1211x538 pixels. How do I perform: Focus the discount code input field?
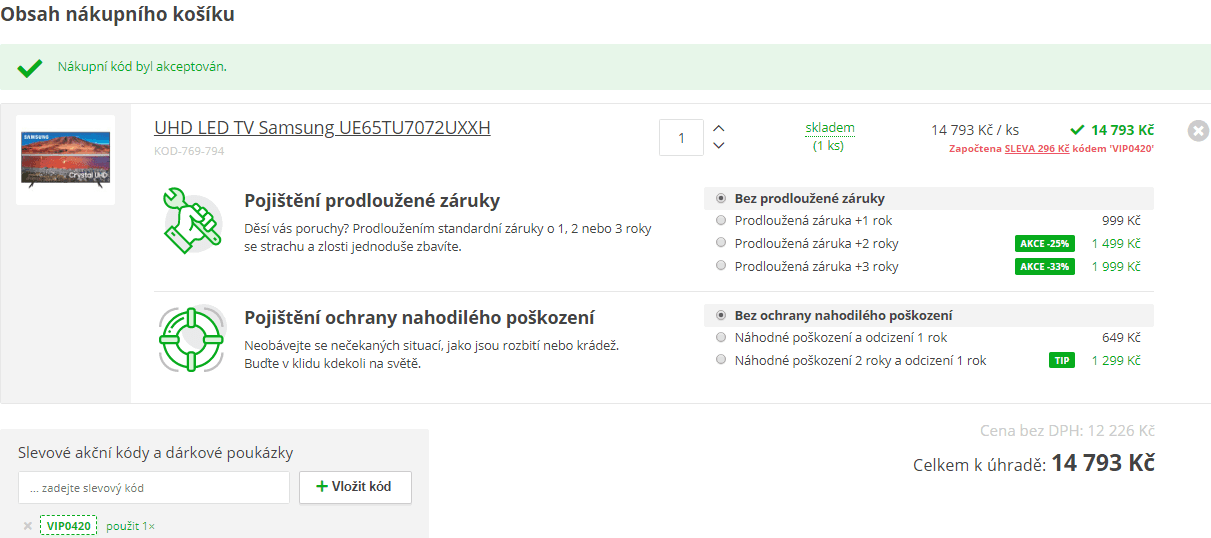(154, 488)
